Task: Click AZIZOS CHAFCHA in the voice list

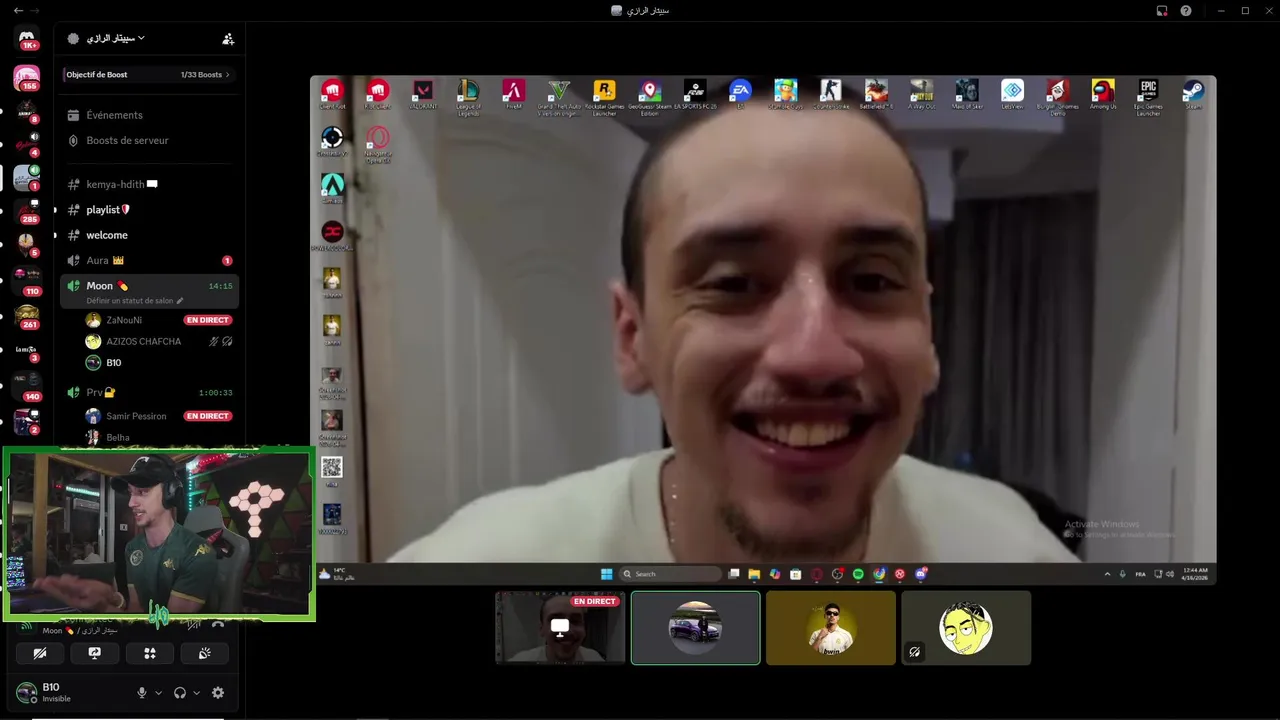Action: [144, 341]
